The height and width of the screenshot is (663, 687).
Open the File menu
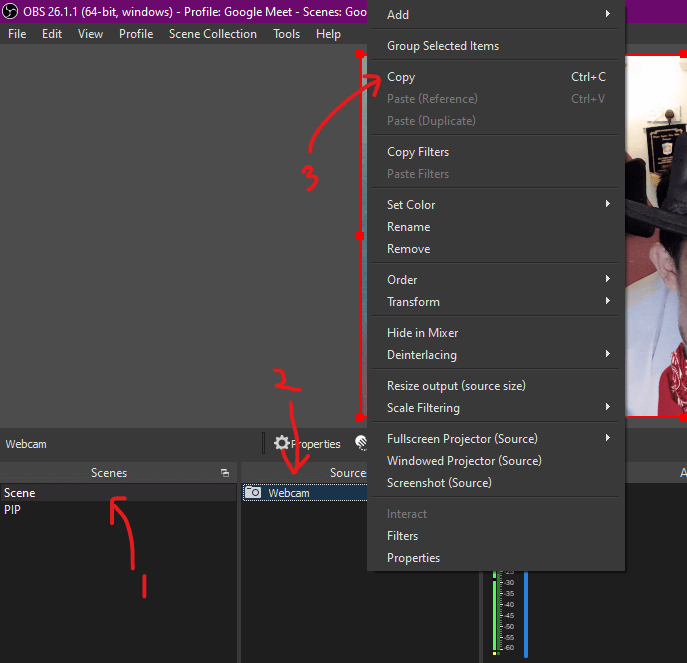(17, 34)
